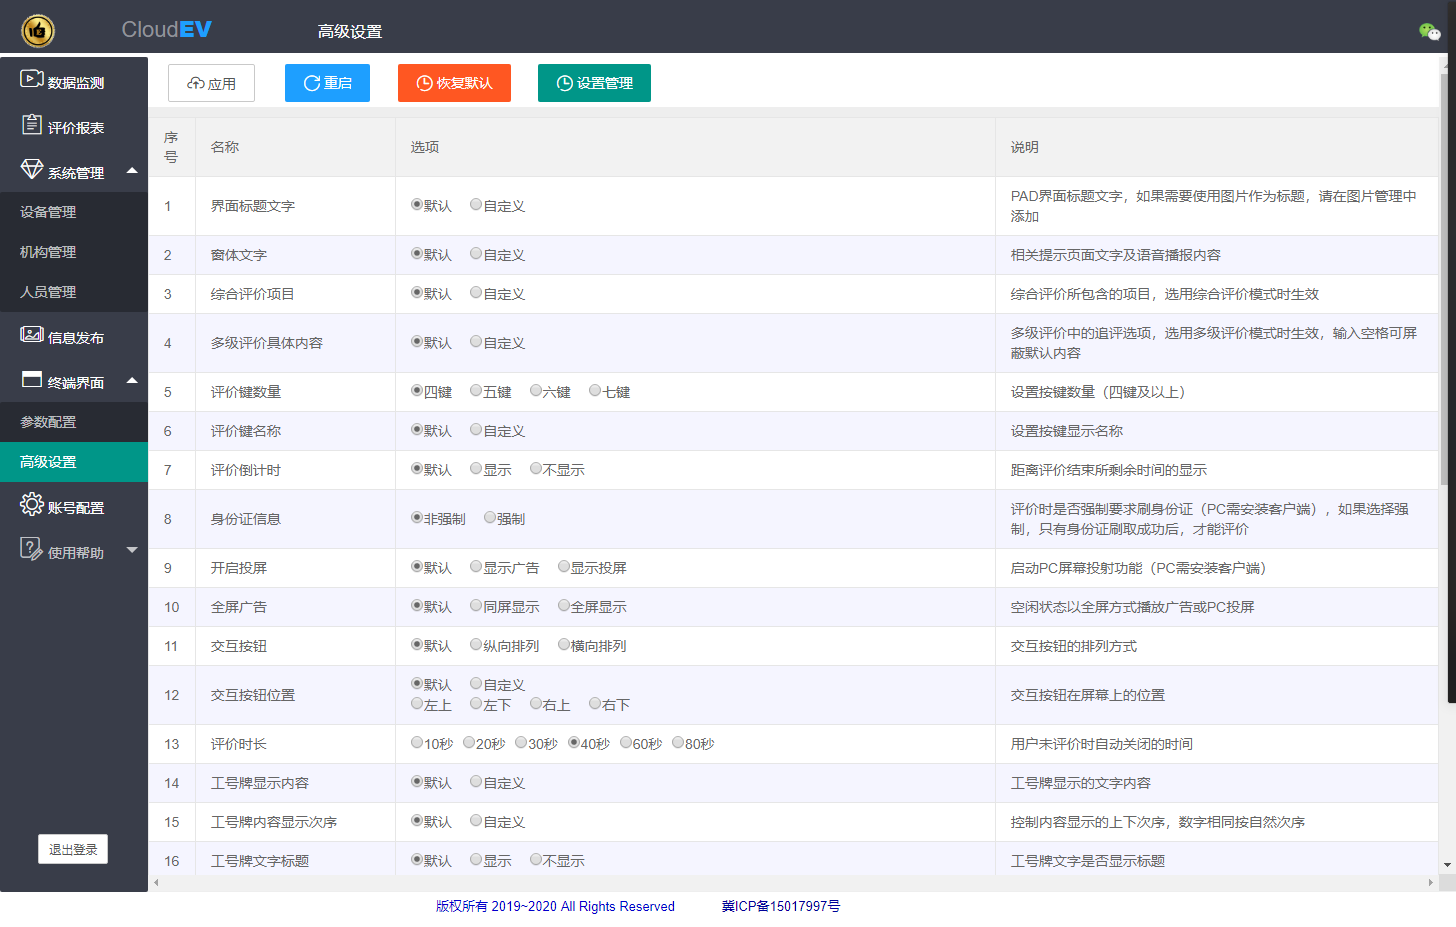Image resolution: width=1456 pixels, height=927 pixels.
Task: Expand the 使用帮助 menu arrow
Action: coord(132,550)
